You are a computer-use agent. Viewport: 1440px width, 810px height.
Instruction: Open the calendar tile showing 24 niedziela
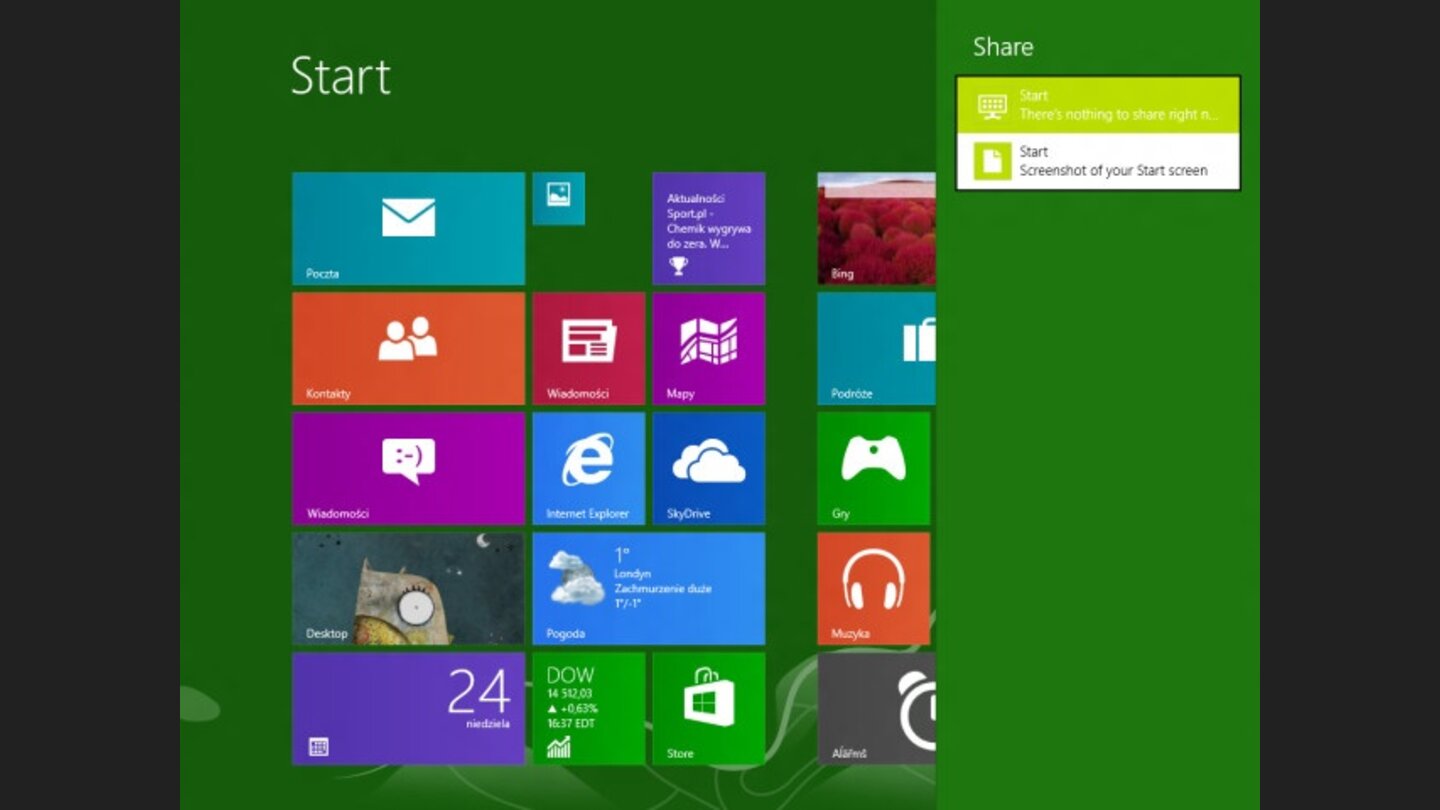[x=408, y=708]
